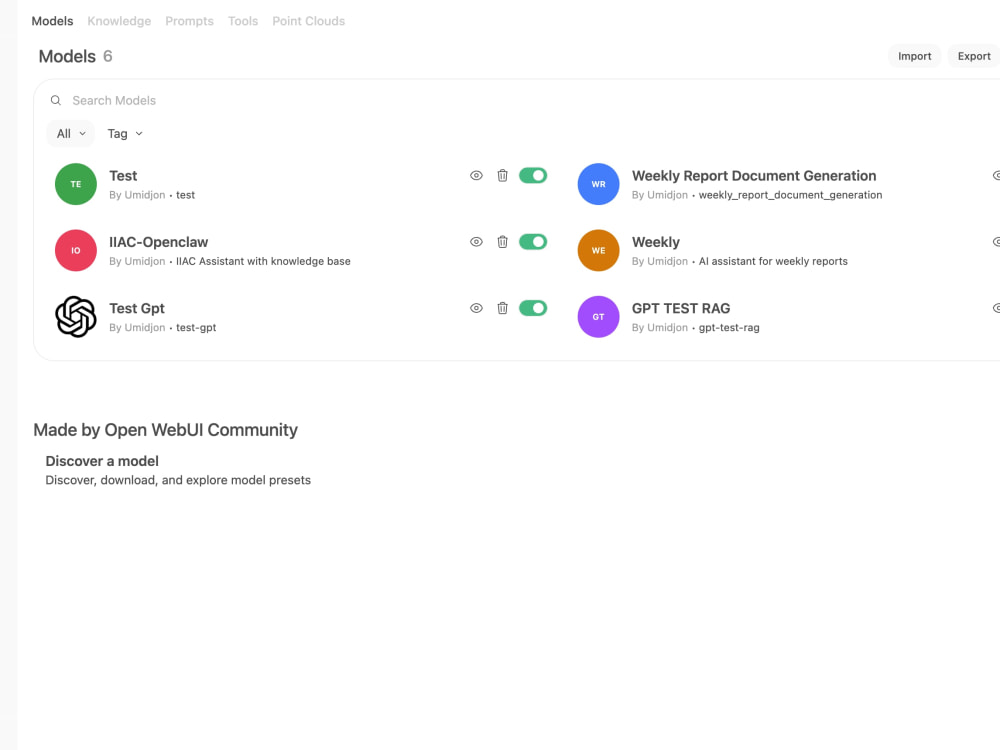Click the Export button

pyautogui.click(x=974, y=56)
